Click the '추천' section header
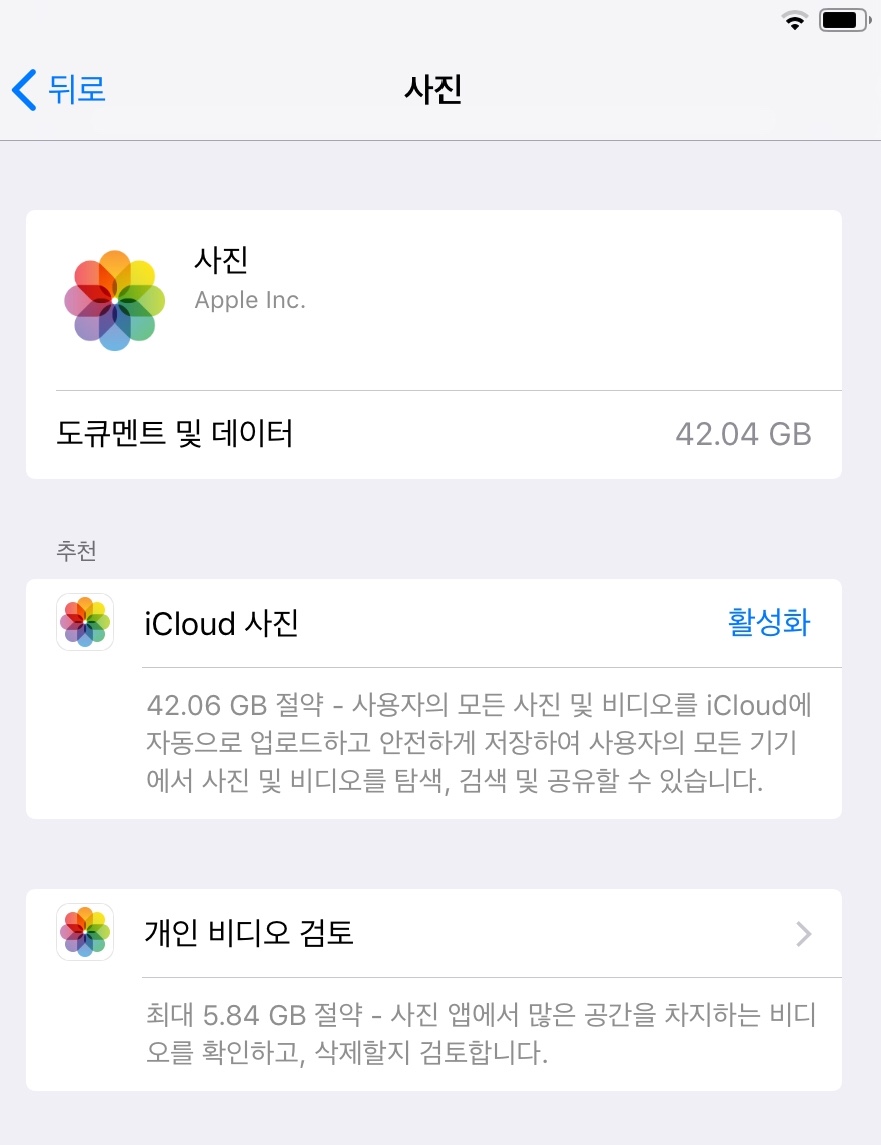Image resolution: width=881 pixels, height=1145 pixels. point(77,550)
